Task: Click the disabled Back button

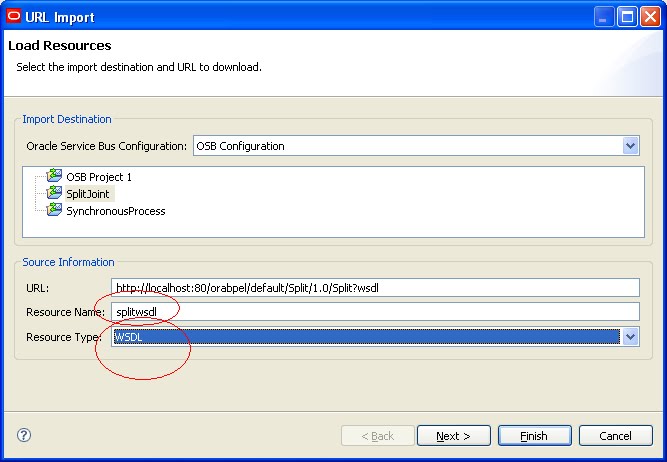Action: point(378,436)
